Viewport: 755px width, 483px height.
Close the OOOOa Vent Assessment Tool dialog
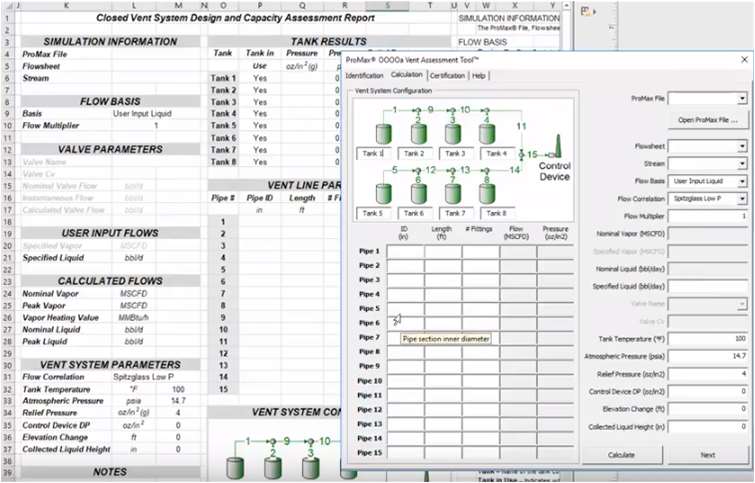click(744, 60)
